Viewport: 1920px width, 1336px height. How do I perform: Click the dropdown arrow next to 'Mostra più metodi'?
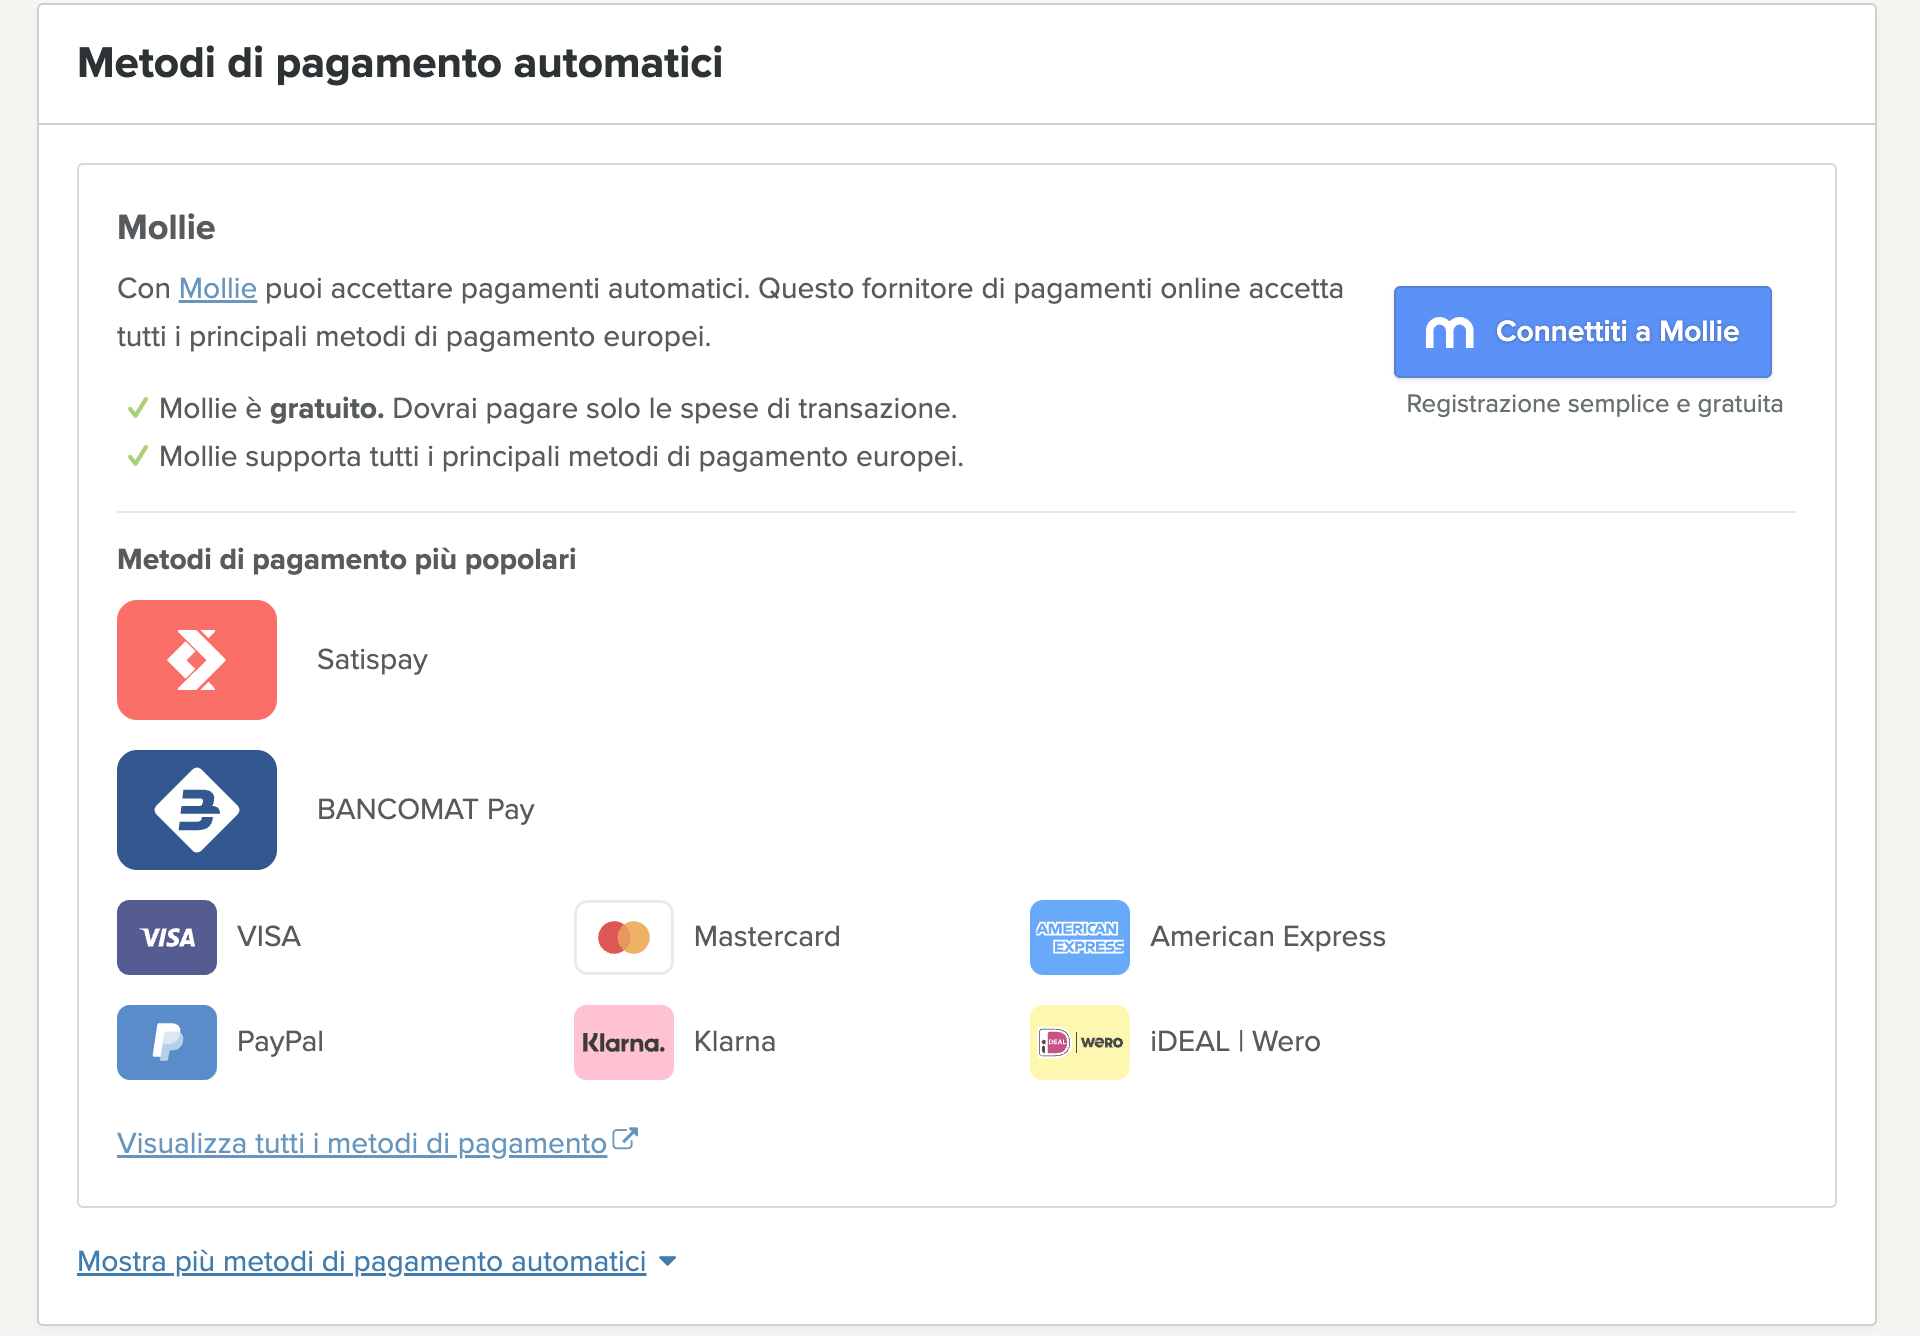[x=668, y=1261]
